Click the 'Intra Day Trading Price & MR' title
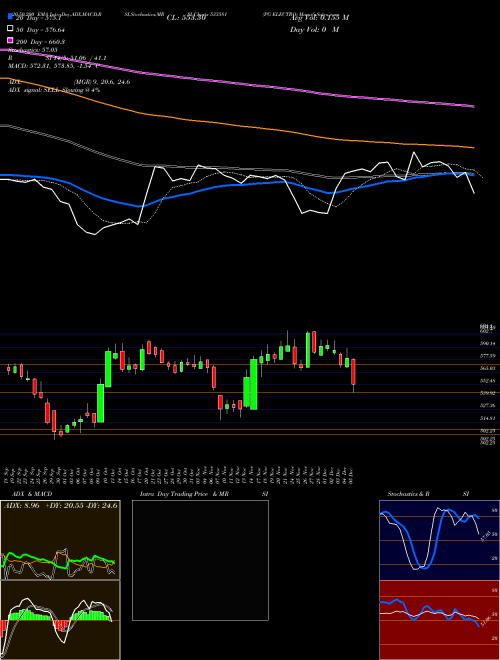This screenshot has height=660, width=500. tap(184, 494)
